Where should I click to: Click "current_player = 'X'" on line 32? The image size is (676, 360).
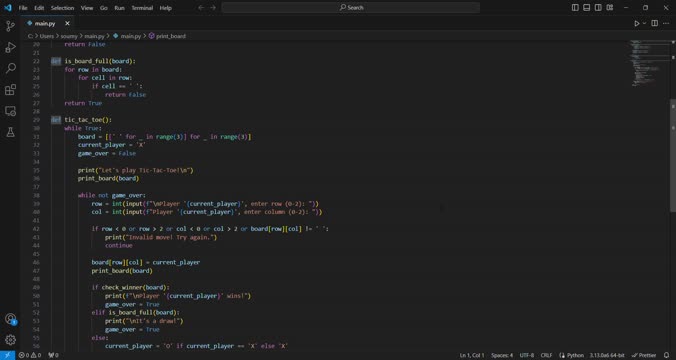pyautogui.click(x=112, y=145)
